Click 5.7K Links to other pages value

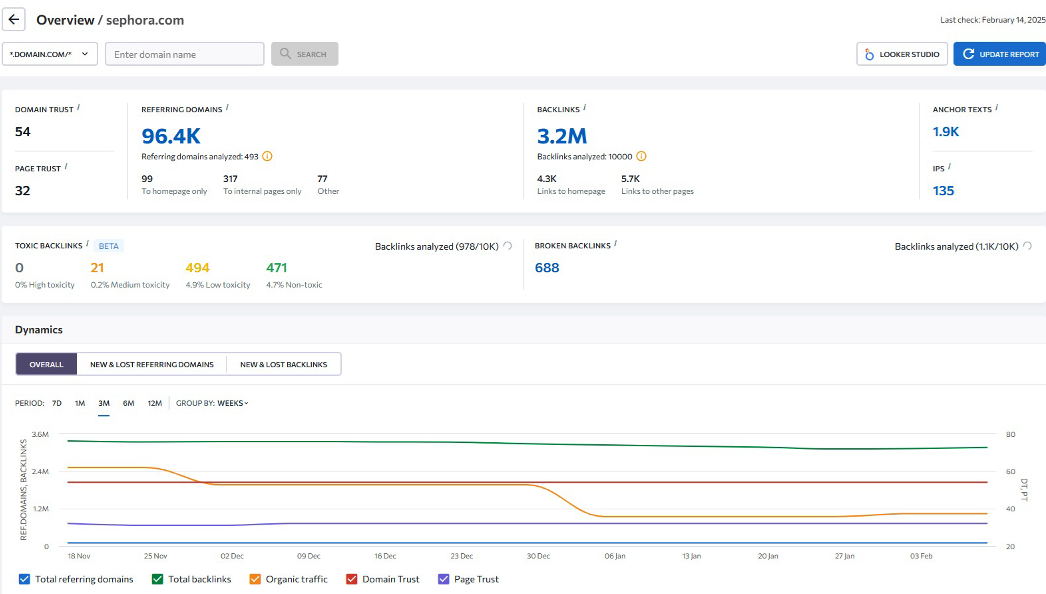(630, 179)
